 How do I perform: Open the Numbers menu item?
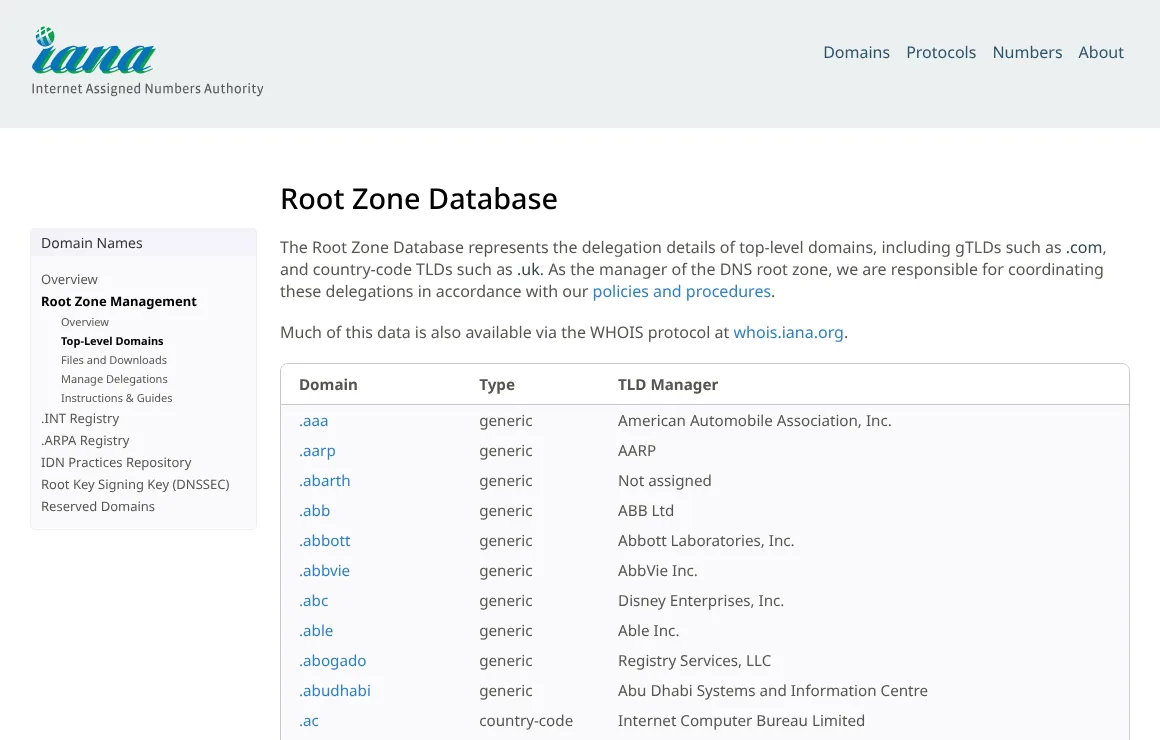(1027, 53)
